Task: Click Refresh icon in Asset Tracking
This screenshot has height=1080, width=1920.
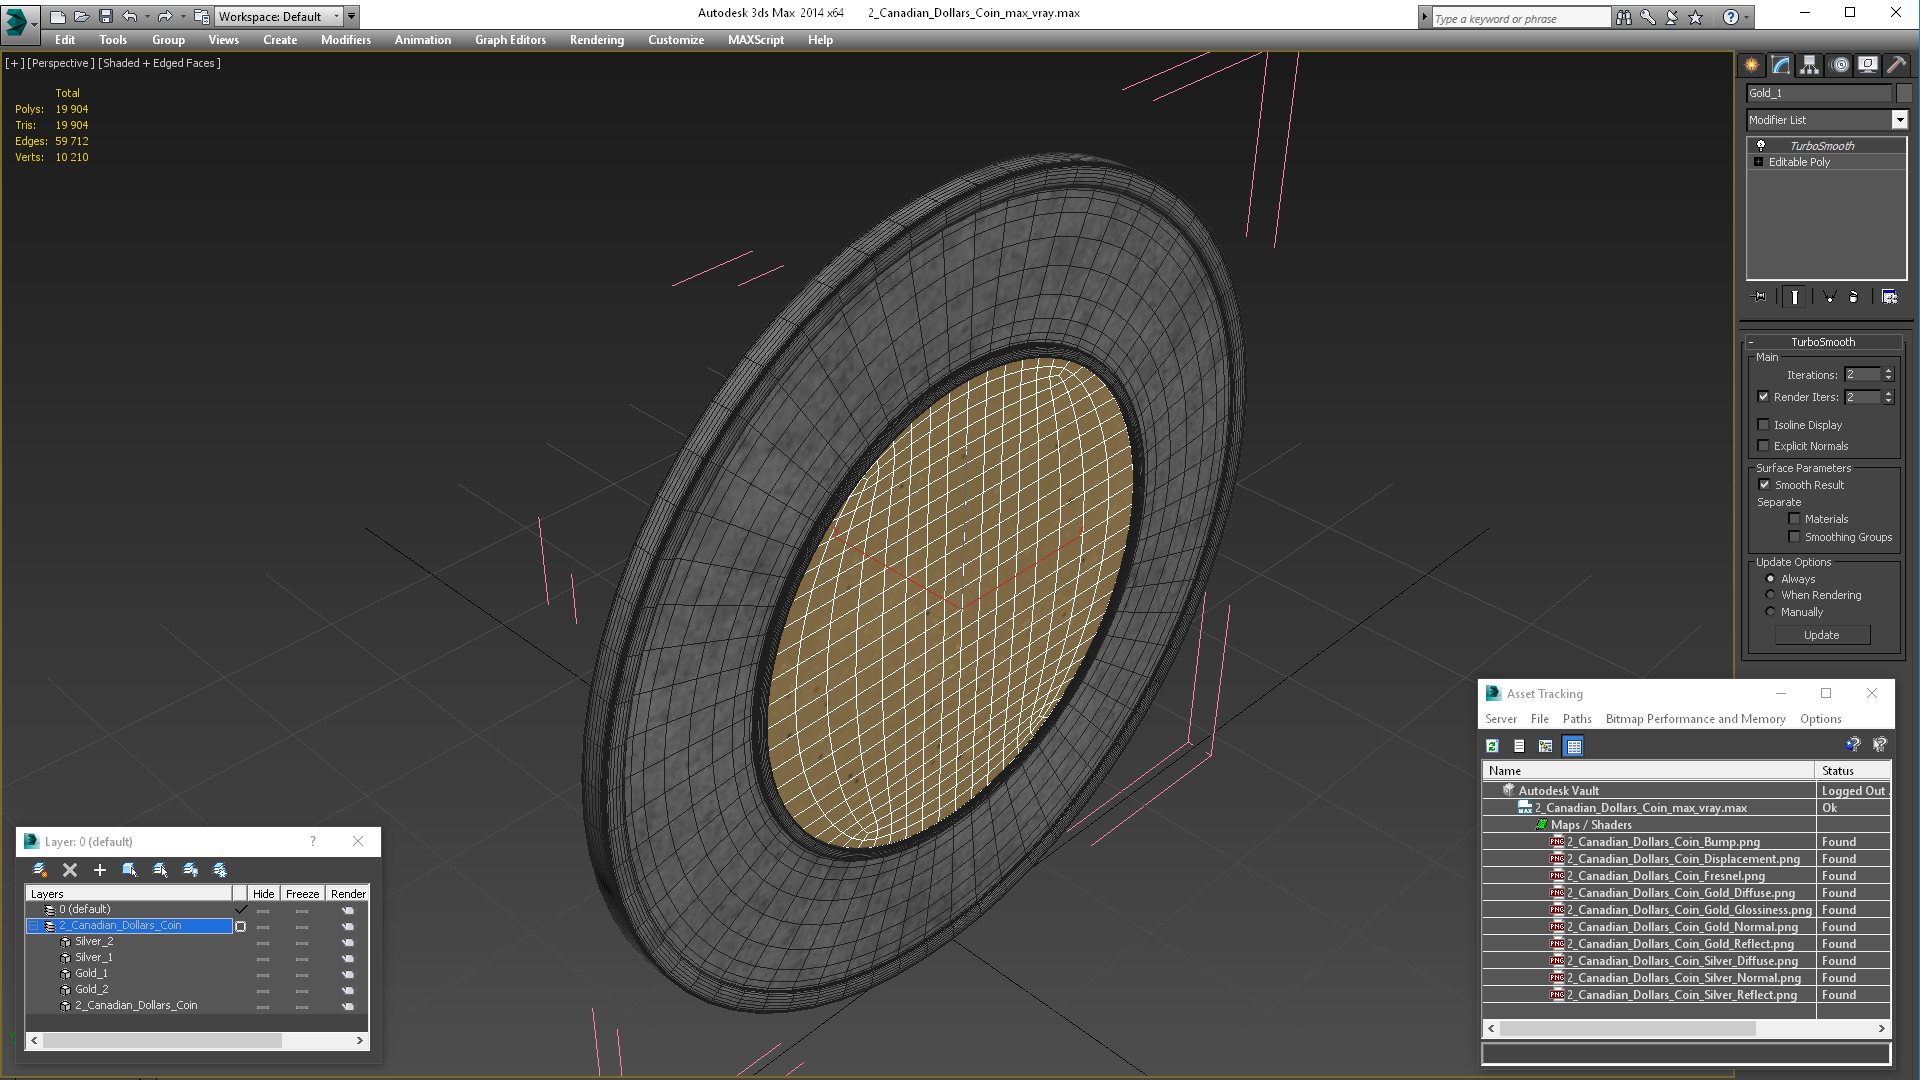Action: pos(1492,746)
